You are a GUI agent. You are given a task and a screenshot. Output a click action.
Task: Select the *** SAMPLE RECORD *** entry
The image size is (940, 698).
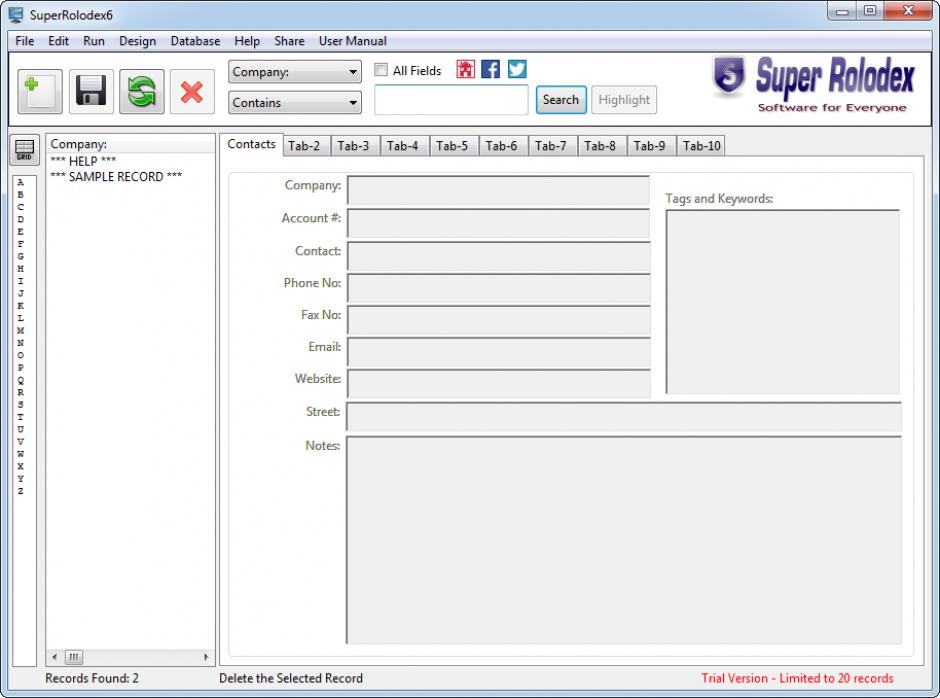(x=116, y=176)
